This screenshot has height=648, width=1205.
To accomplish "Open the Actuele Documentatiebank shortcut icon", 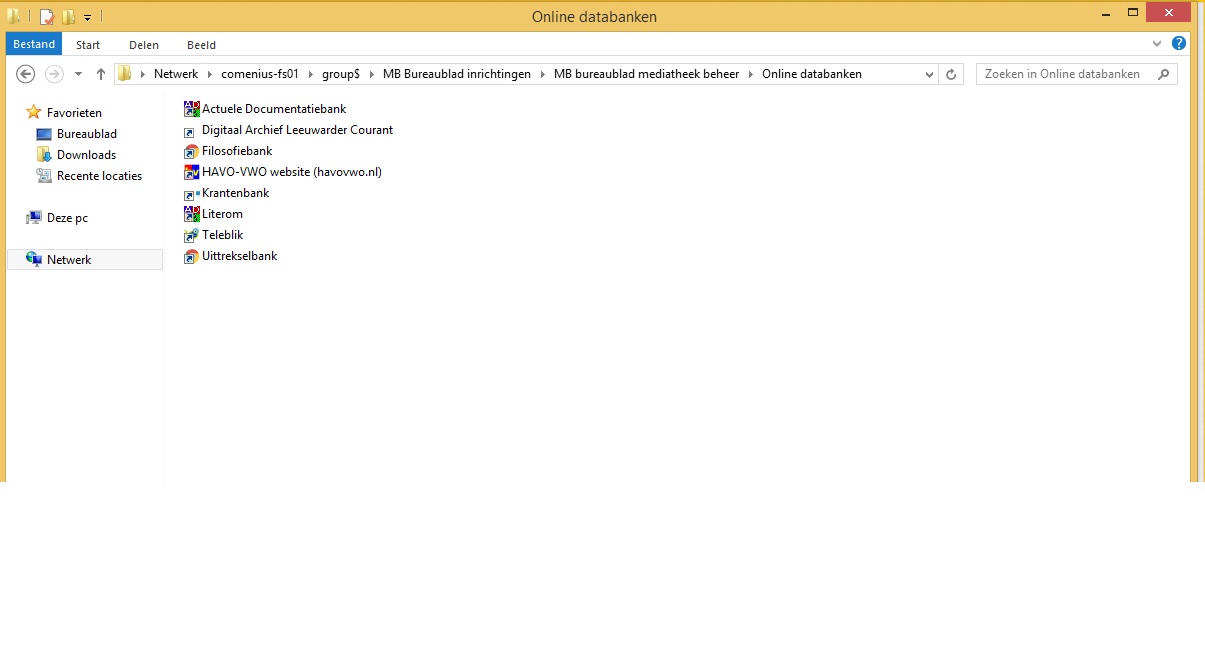I will coord(192,109).
